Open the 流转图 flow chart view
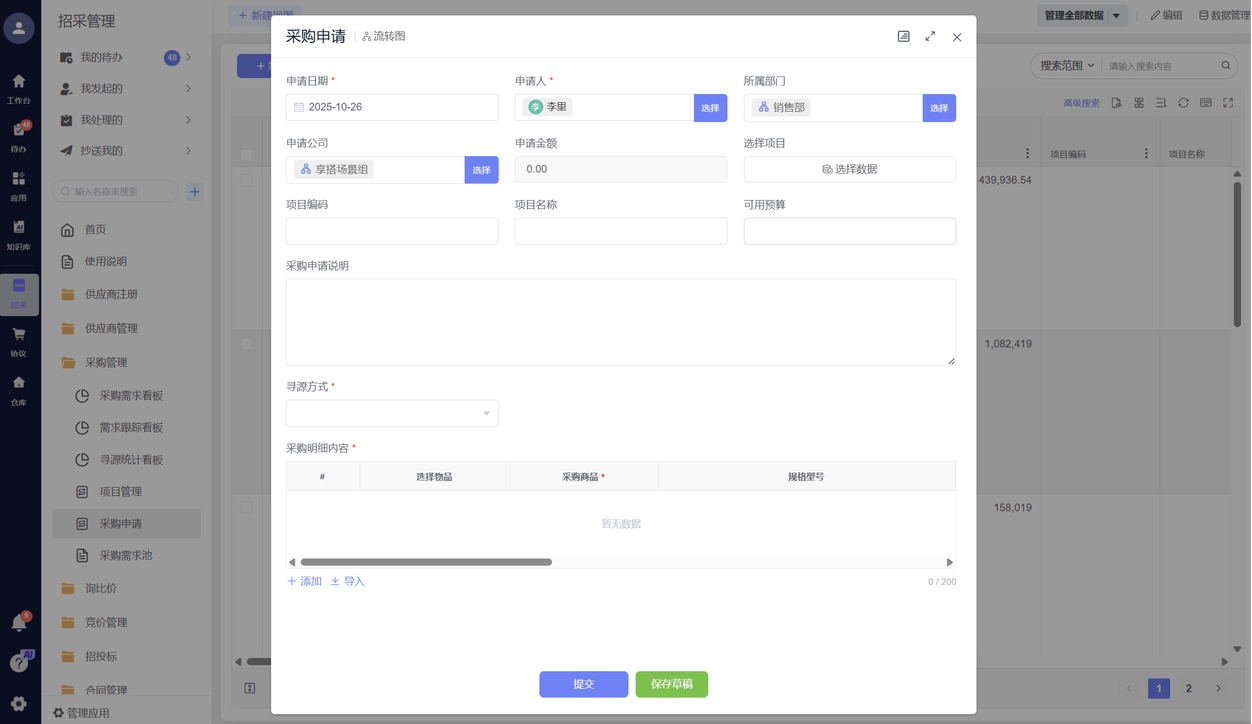Image resolution: width=1252 pixels, height=724 pixels. 384,37
